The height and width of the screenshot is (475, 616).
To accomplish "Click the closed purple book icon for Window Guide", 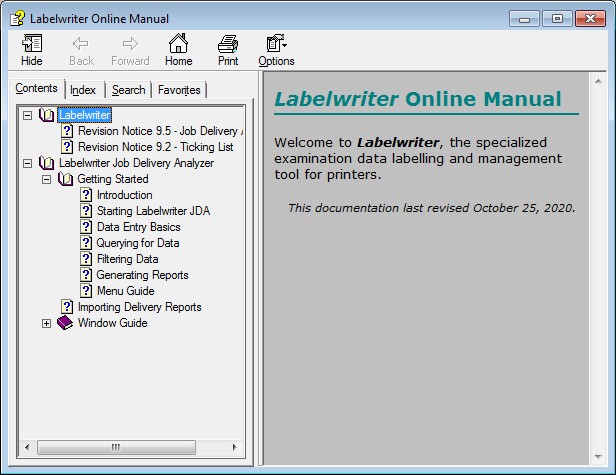I will [66, 323].
